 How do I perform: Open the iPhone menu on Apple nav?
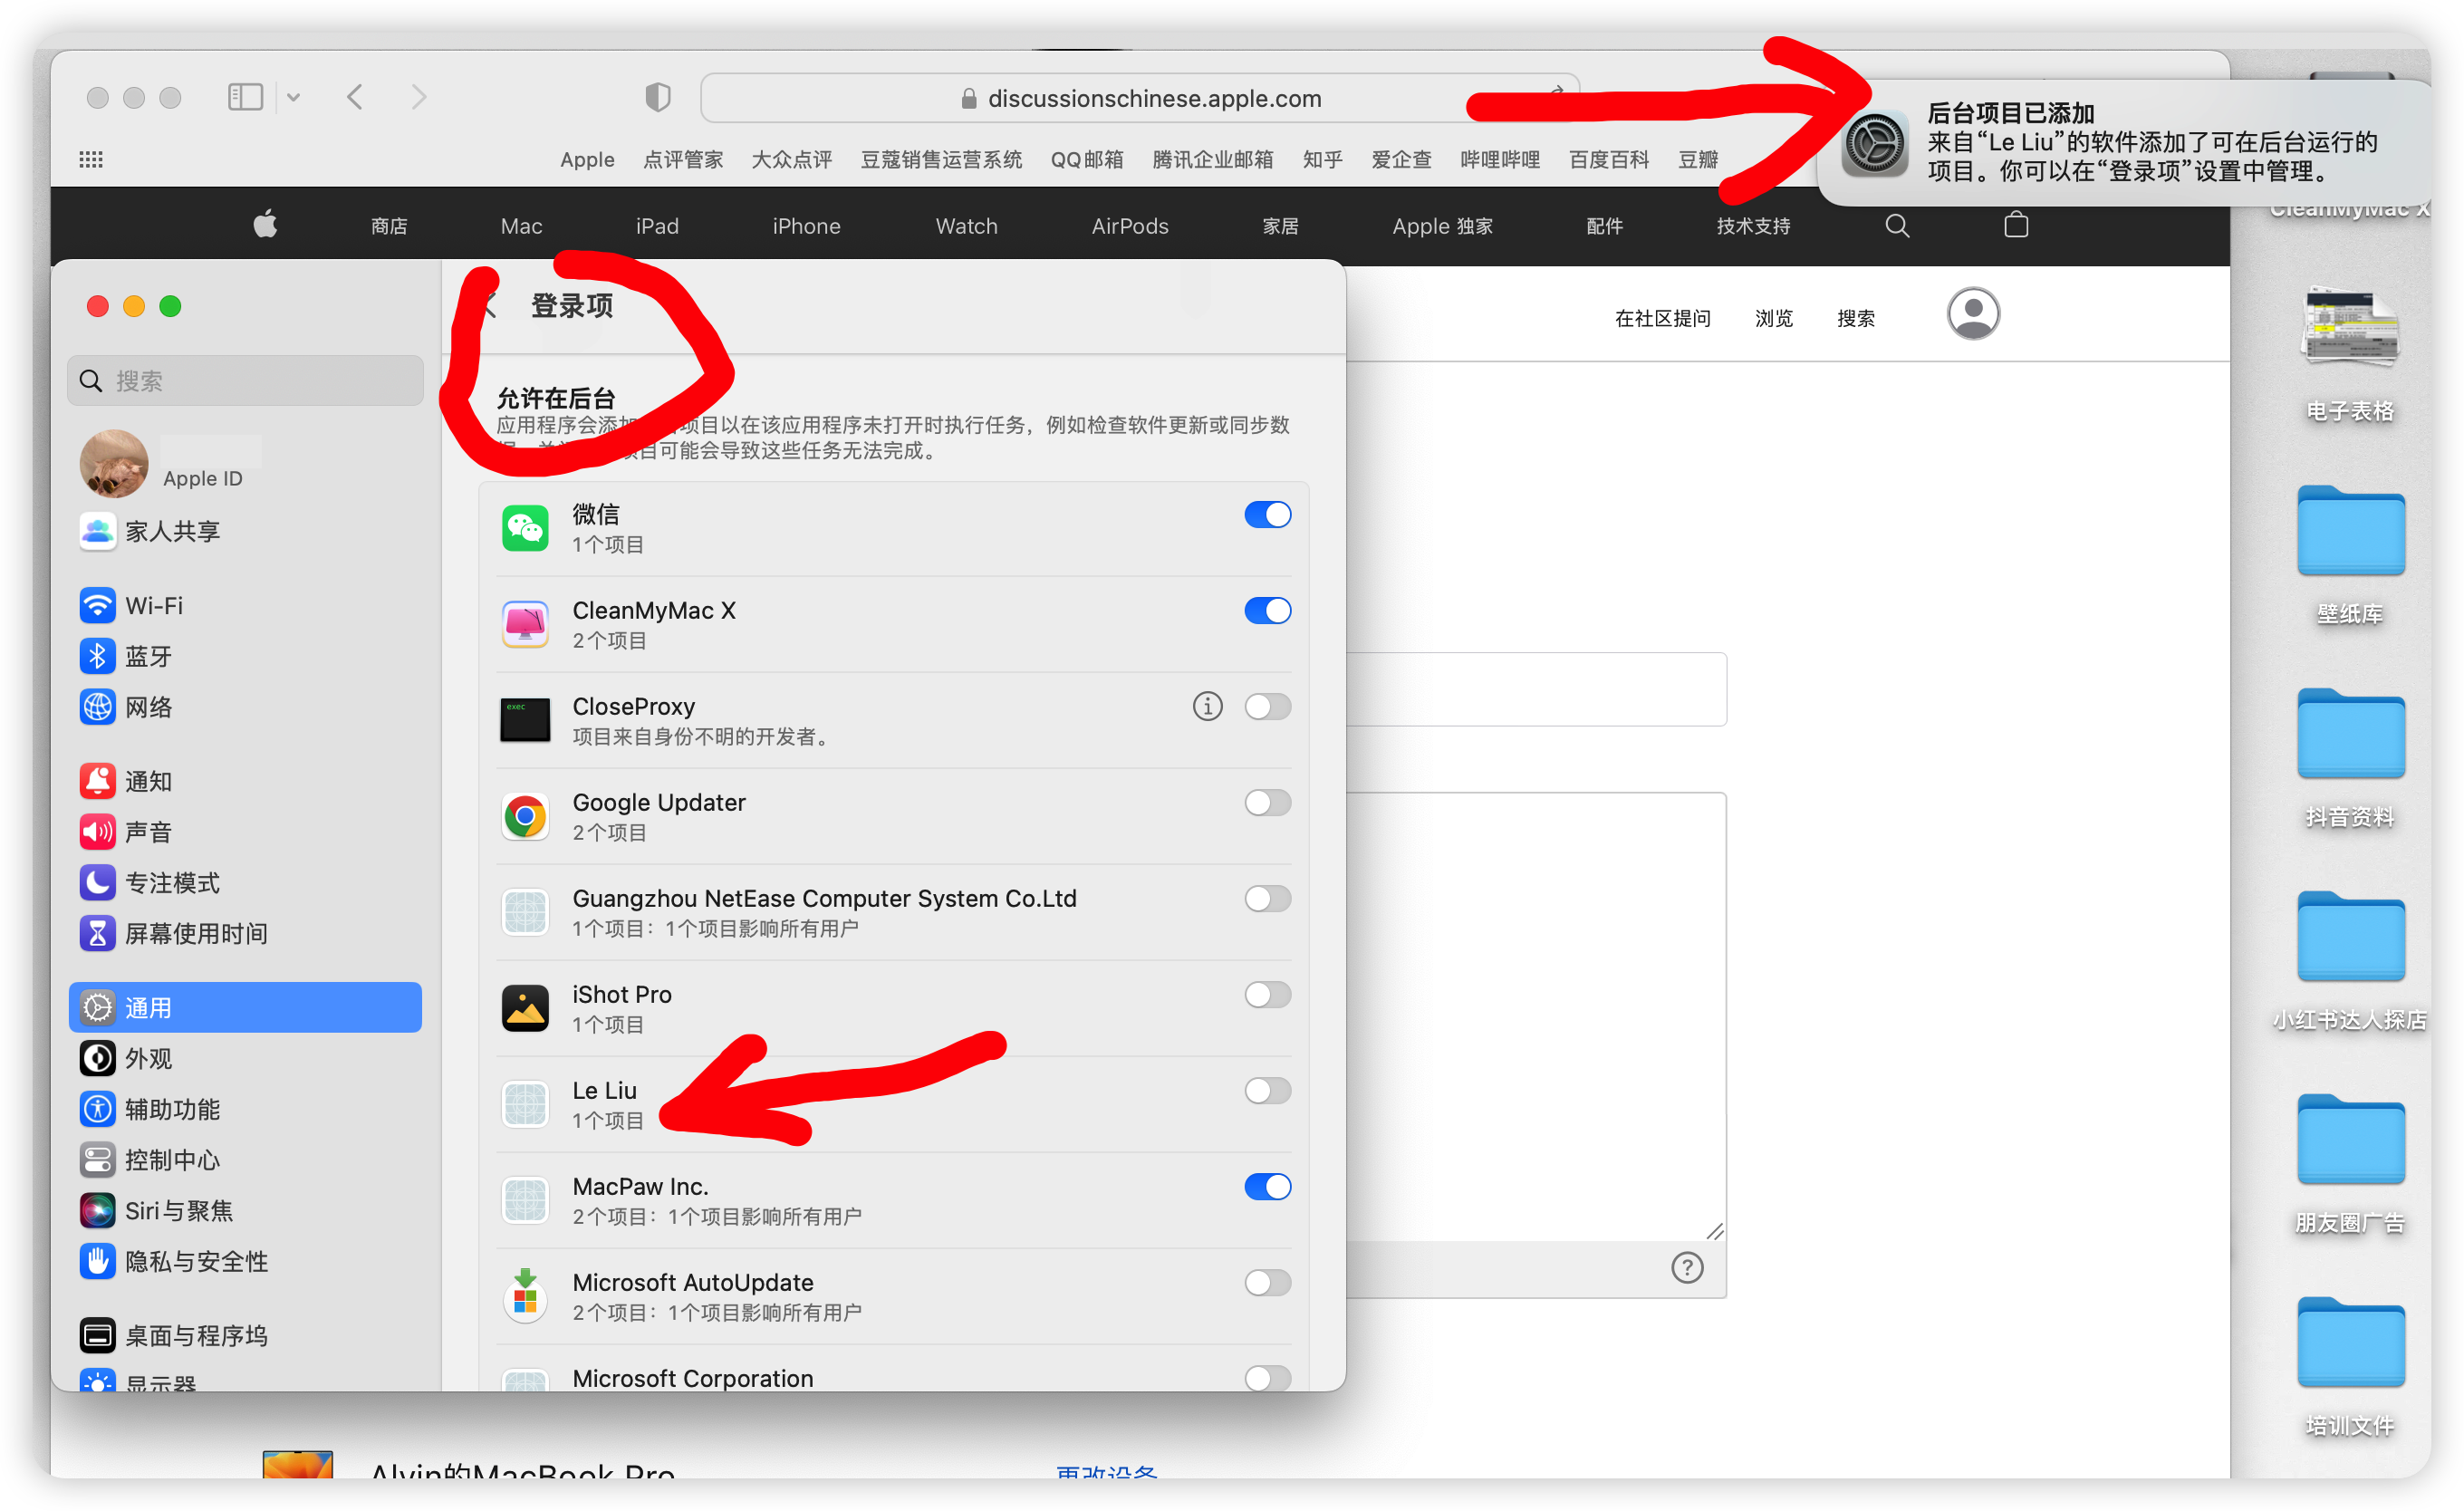[806, 226]
